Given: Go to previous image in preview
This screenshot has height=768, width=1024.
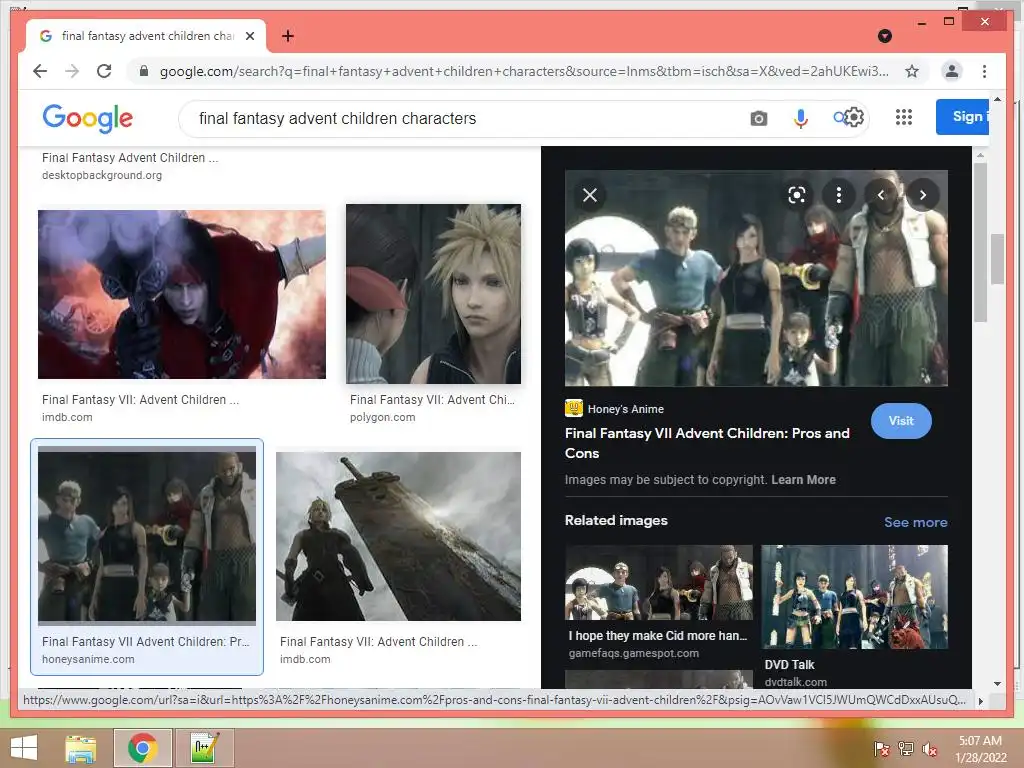Looking at the screenshot, I should 880,195.
